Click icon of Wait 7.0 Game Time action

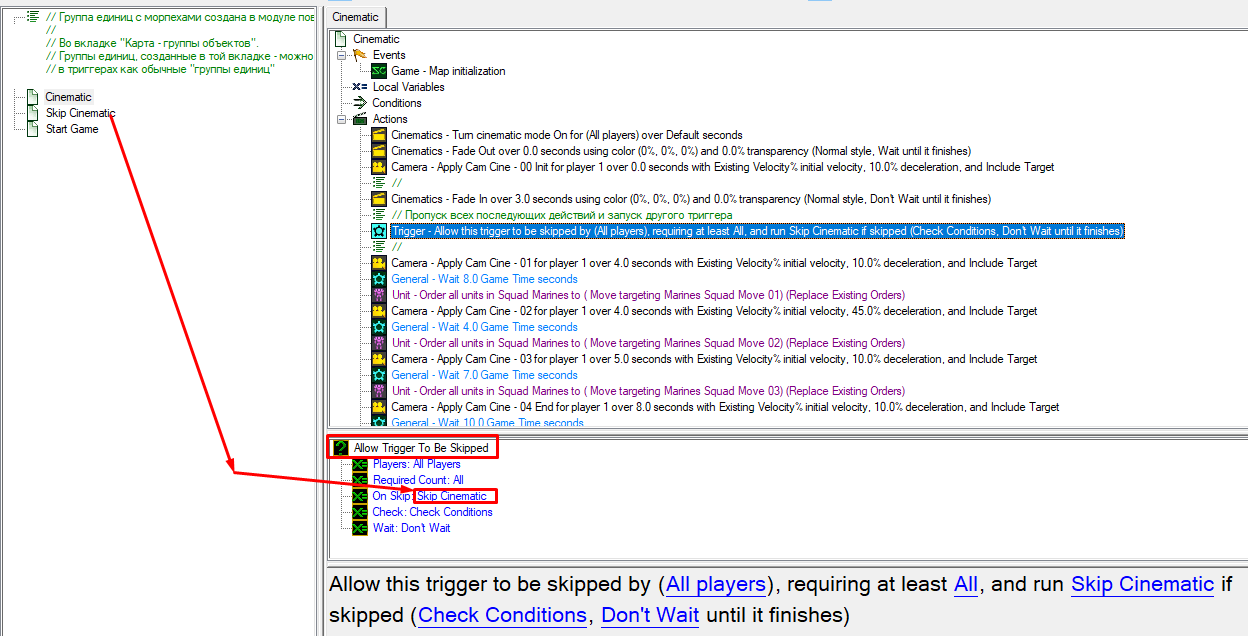(379, 375)
